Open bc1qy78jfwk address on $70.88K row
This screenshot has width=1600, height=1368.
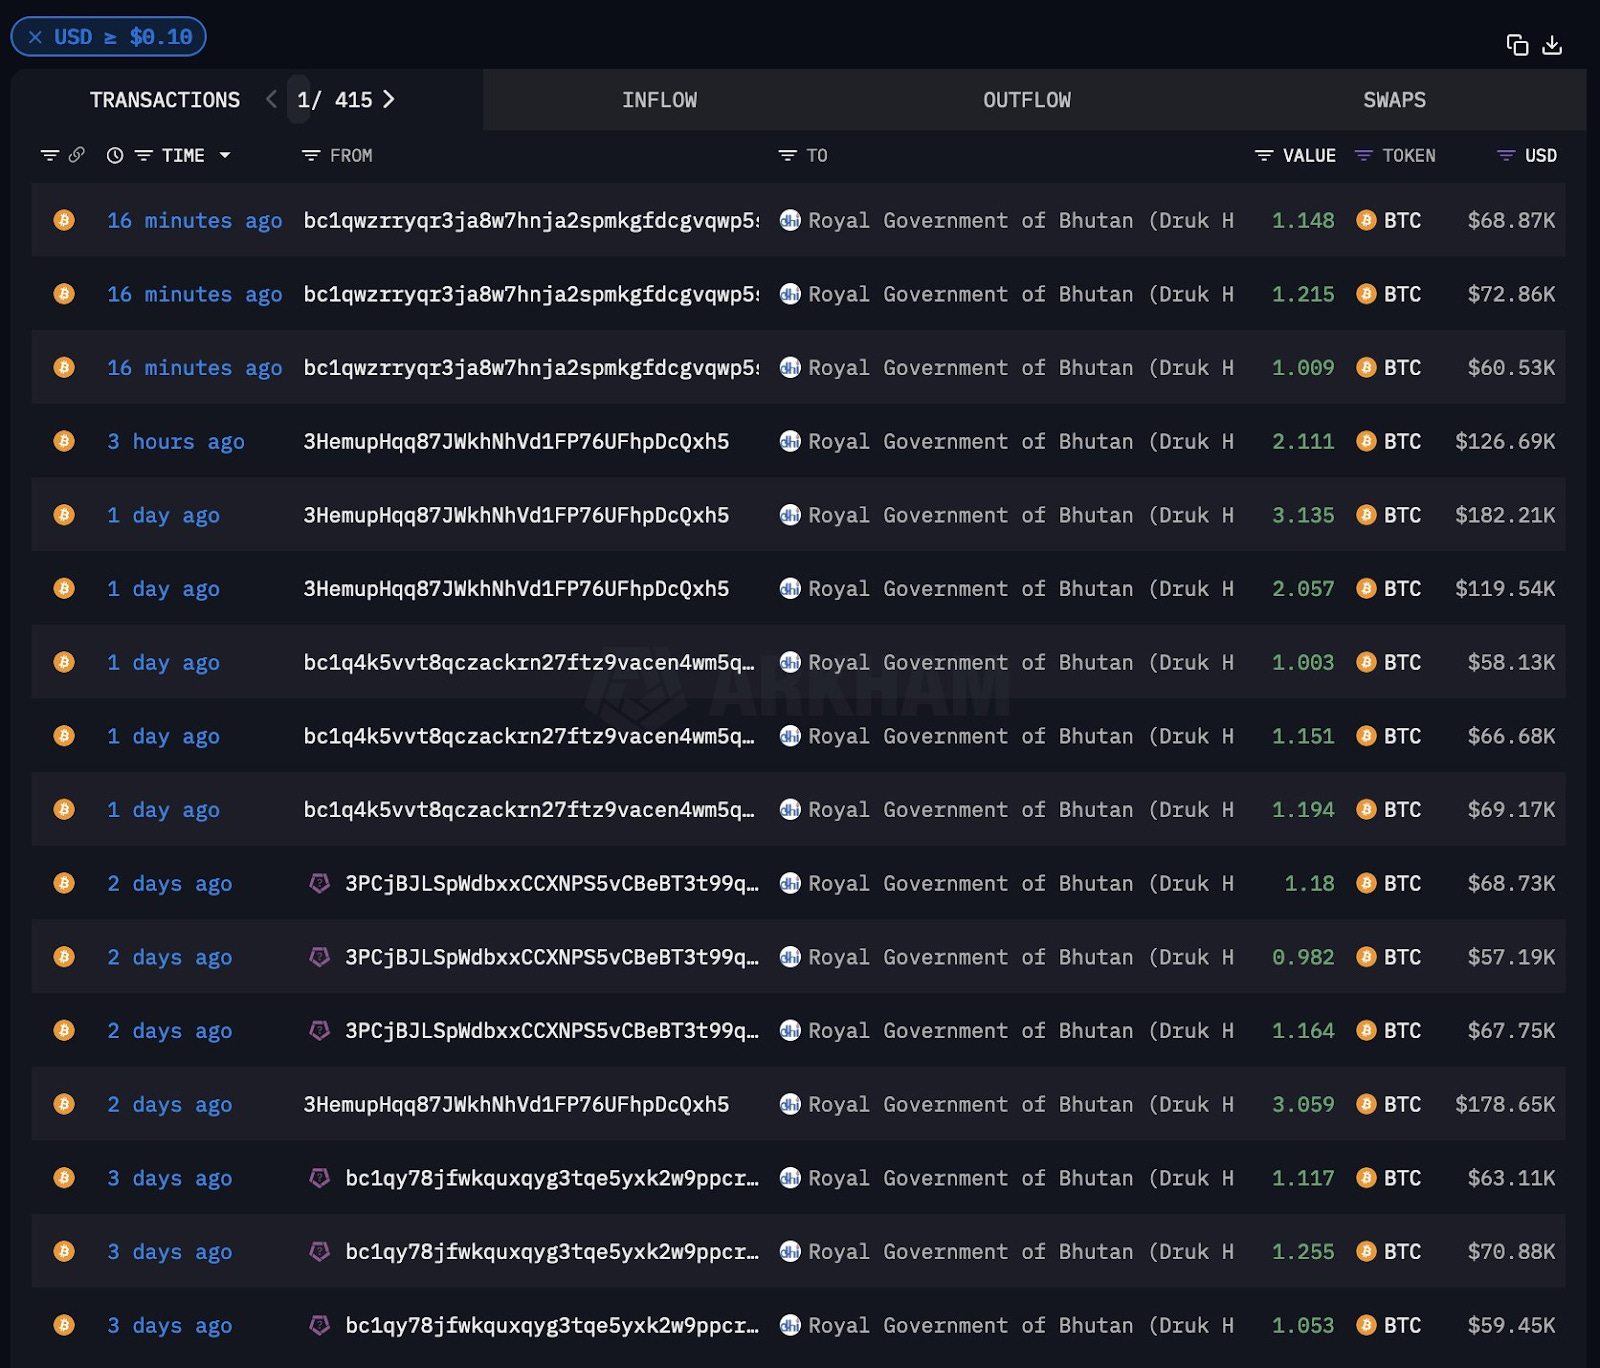click(x=552, y=1251)
